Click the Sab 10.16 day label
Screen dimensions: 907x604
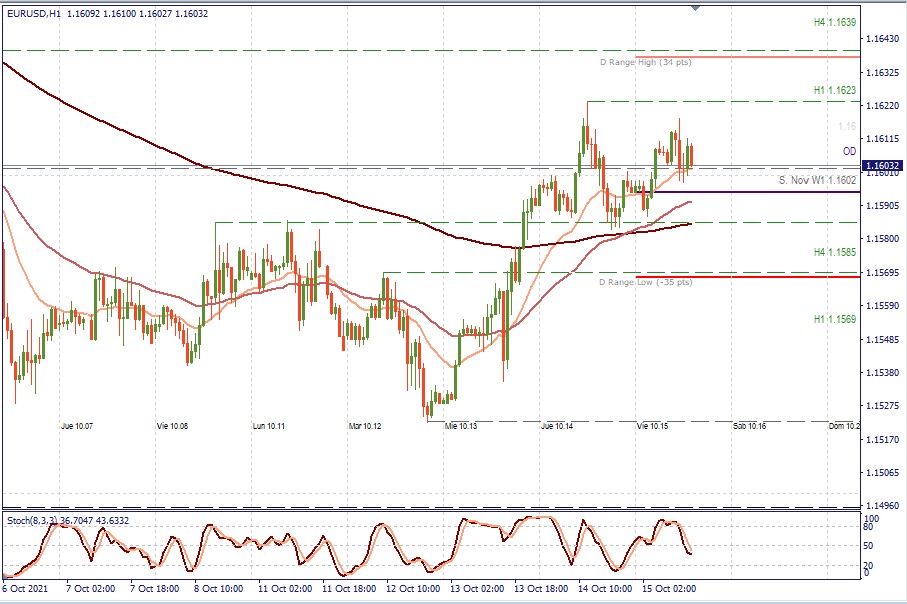tap(749, 426)
